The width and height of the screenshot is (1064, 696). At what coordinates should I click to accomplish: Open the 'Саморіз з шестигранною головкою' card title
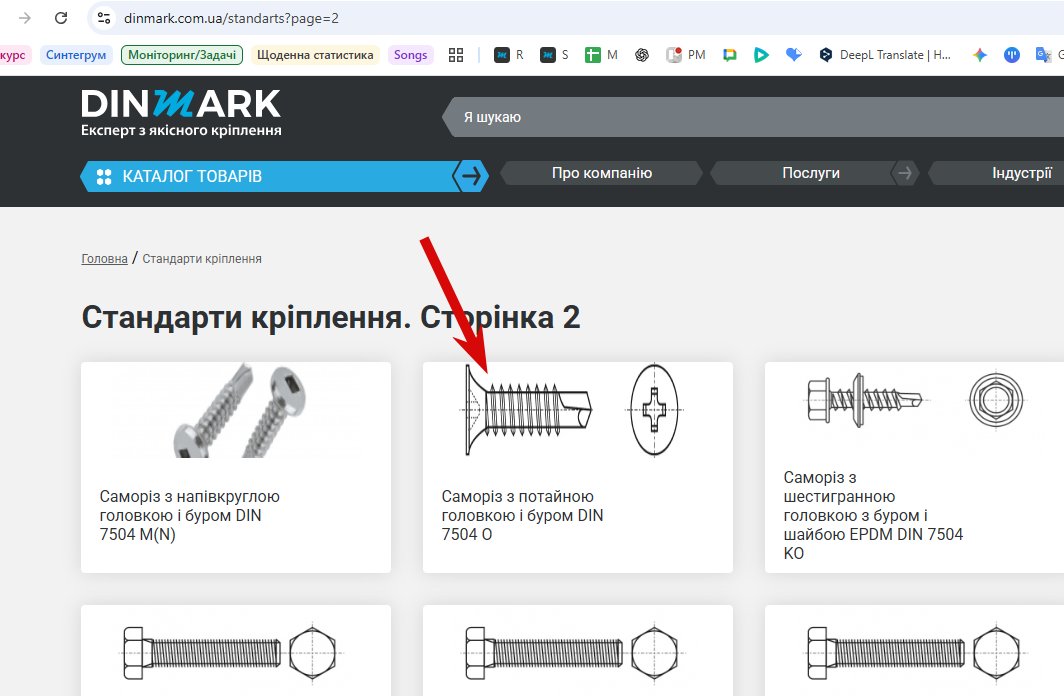[x=873, y=516]
